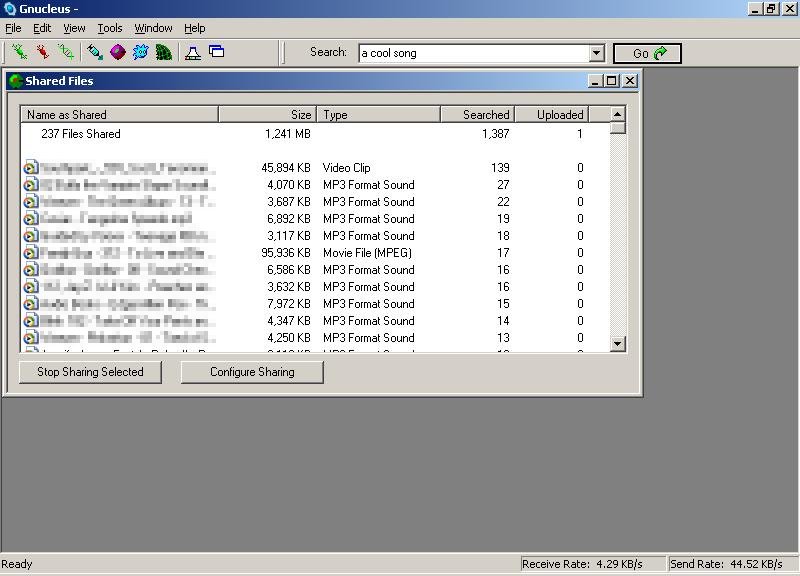Click the file icon of the 4,250 KB row
800x576 pixels.
[31, 338]
